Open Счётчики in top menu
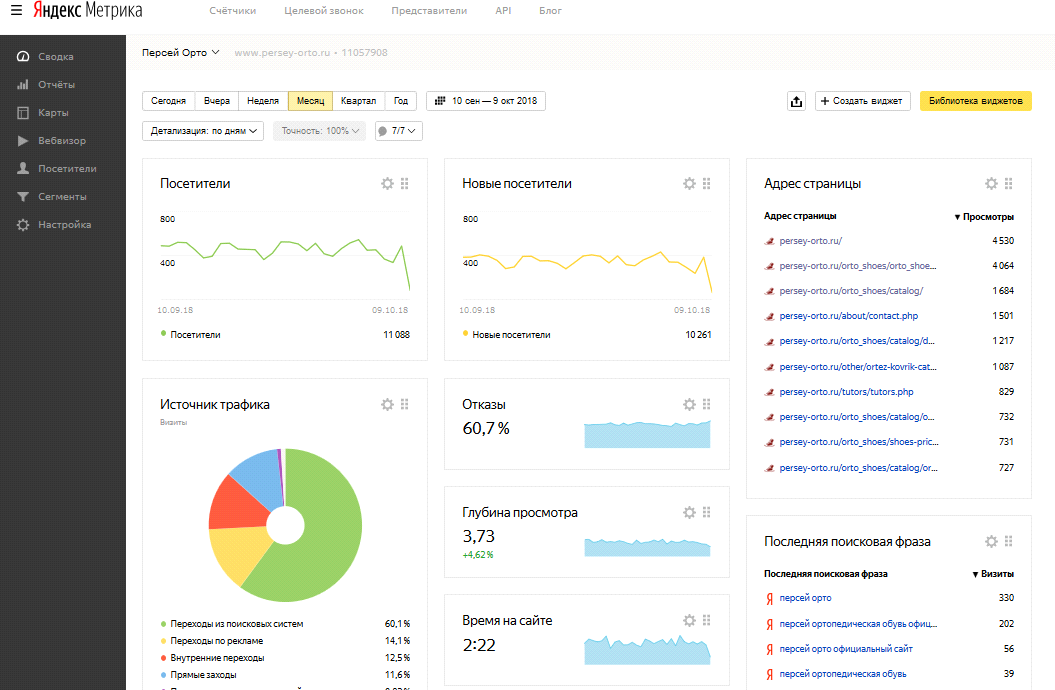This screenshot has width=1055, height=690. pyautogui.click(x=233, y=11)
